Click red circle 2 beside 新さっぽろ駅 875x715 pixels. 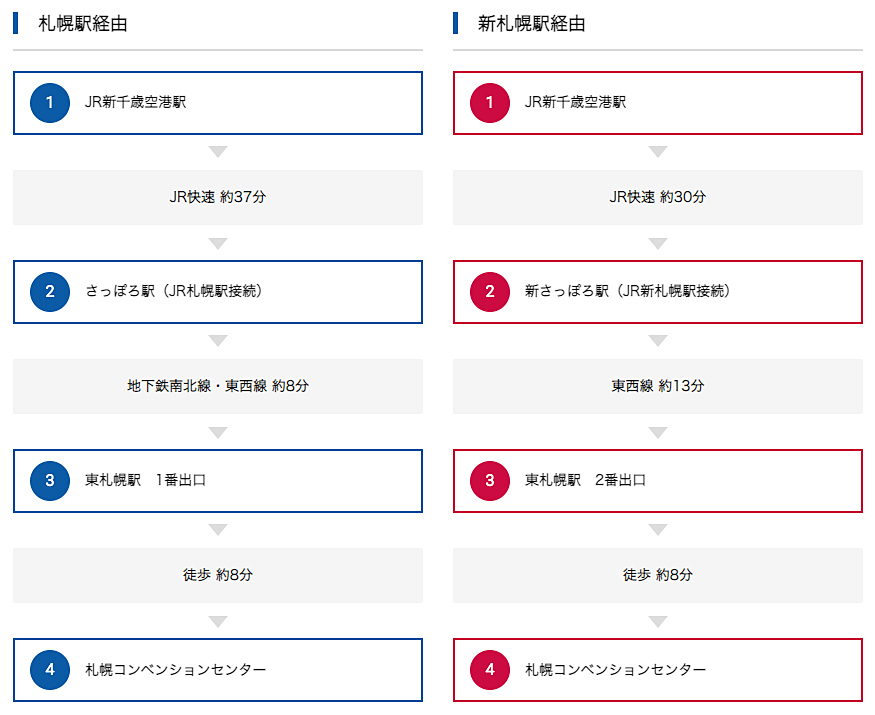click(489, 291)
